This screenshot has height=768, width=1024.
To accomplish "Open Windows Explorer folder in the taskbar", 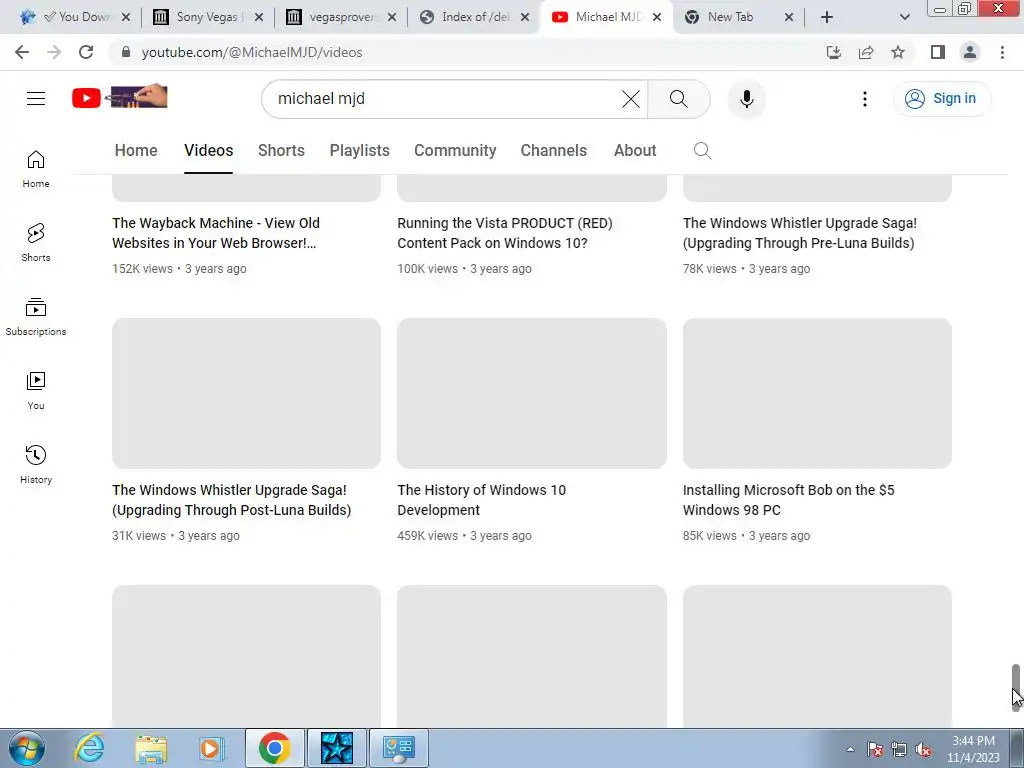I will point(151,748).
